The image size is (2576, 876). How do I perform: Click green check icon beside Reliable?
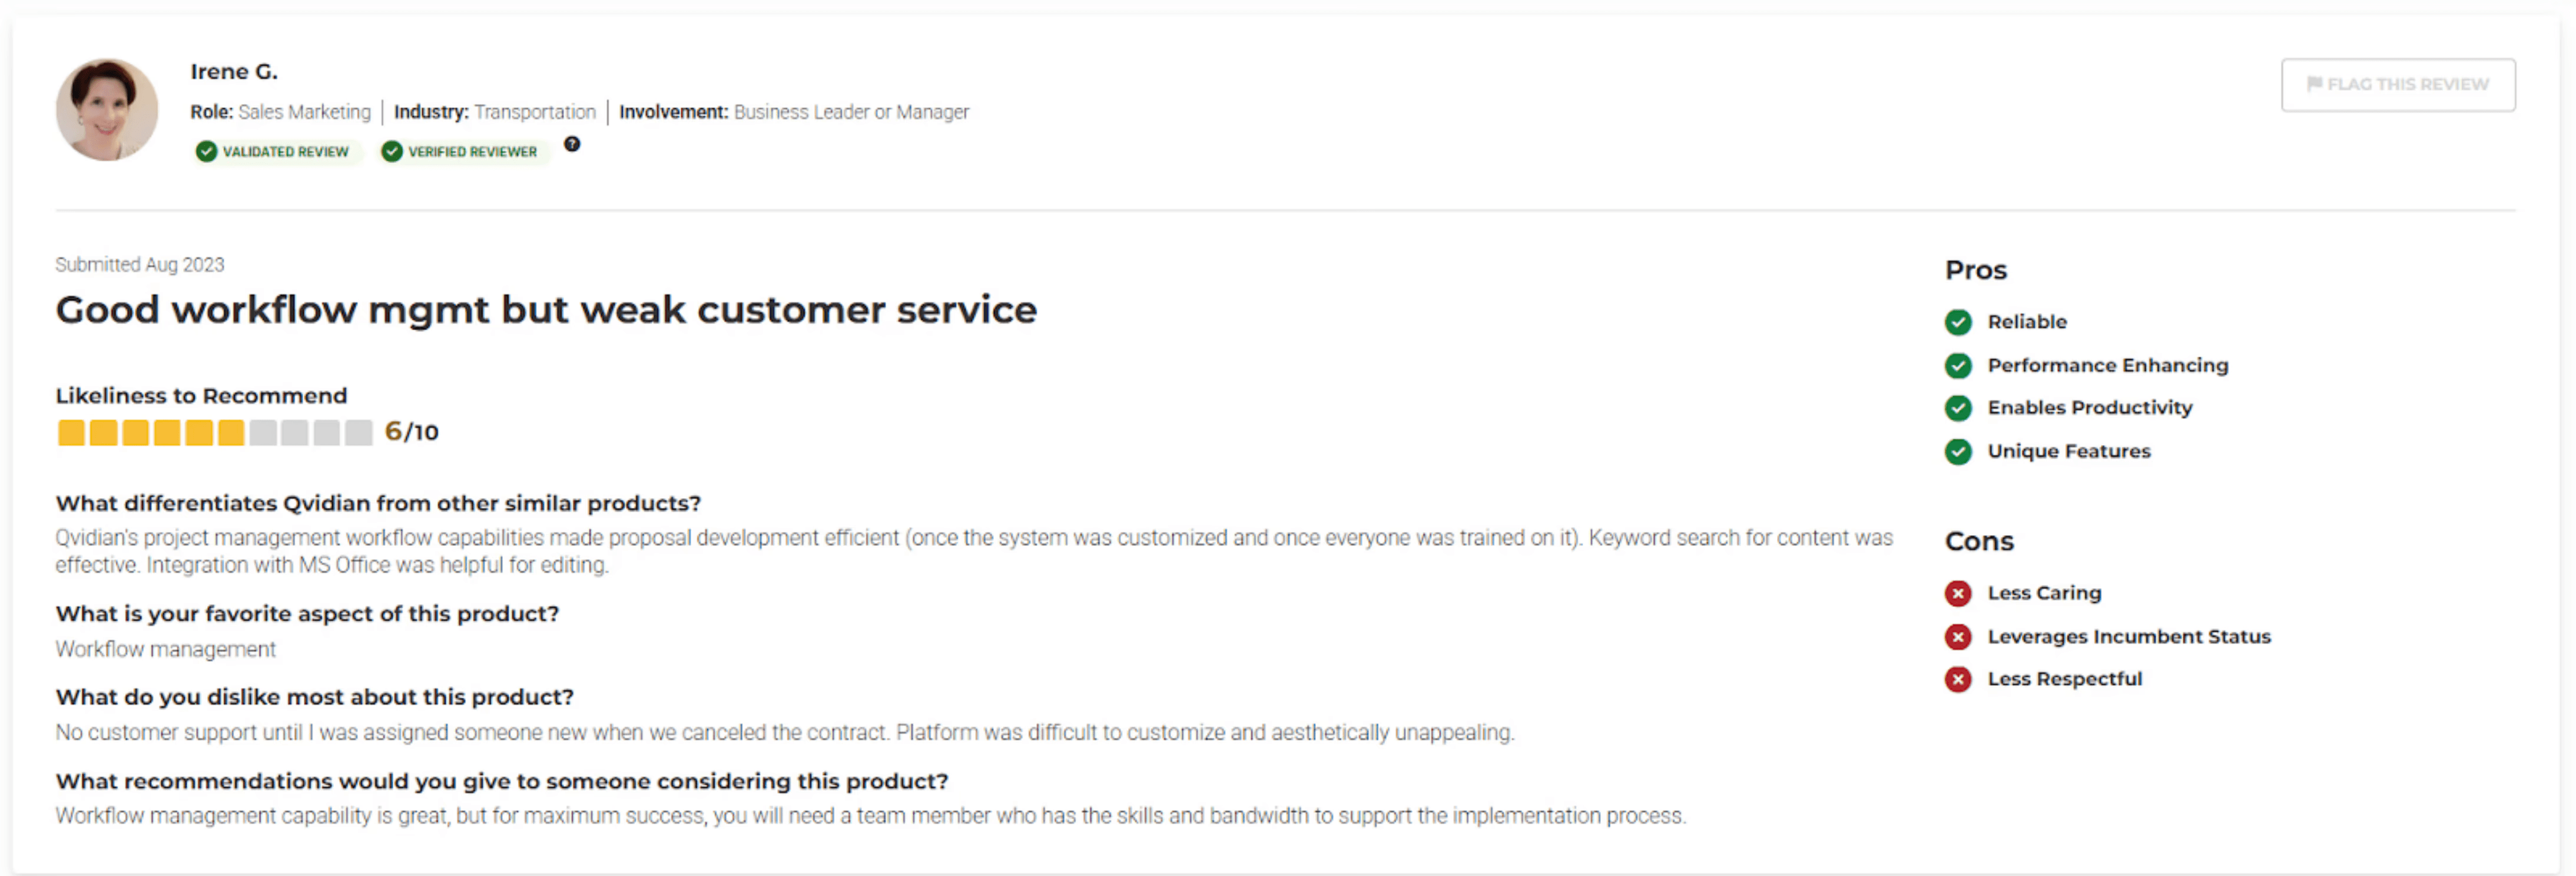coord(1958,322)
